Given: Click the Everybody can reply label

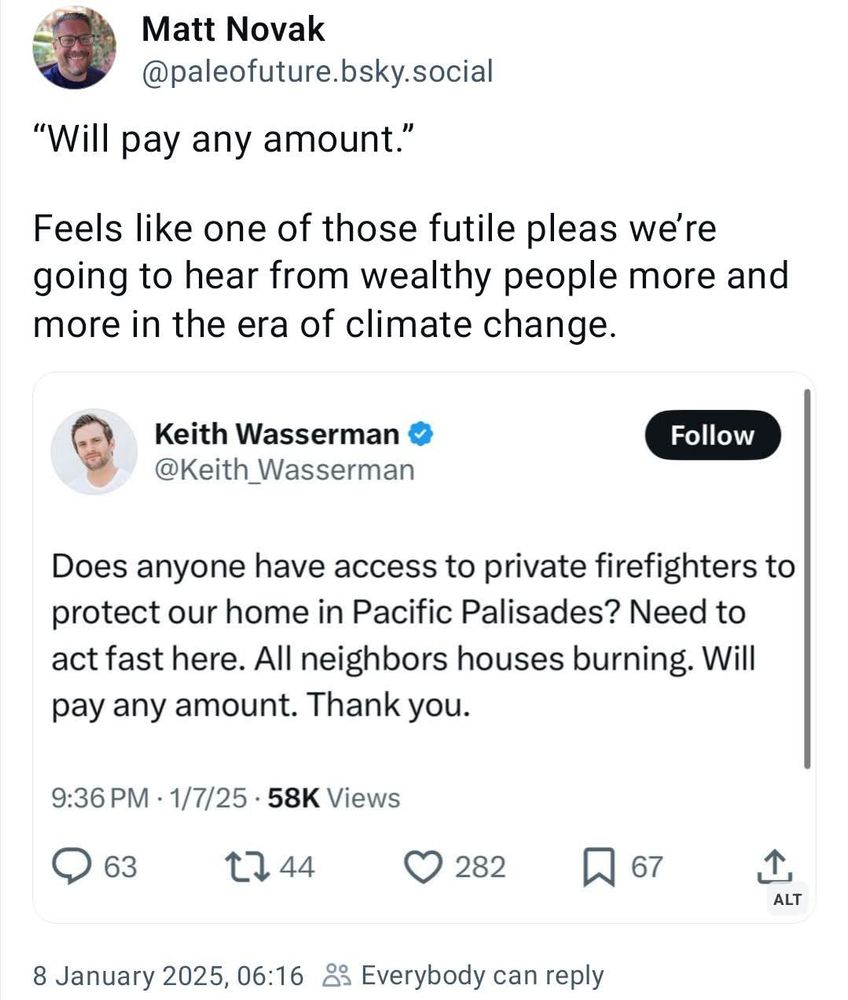Looking at the screenshot, I should 481,975.
